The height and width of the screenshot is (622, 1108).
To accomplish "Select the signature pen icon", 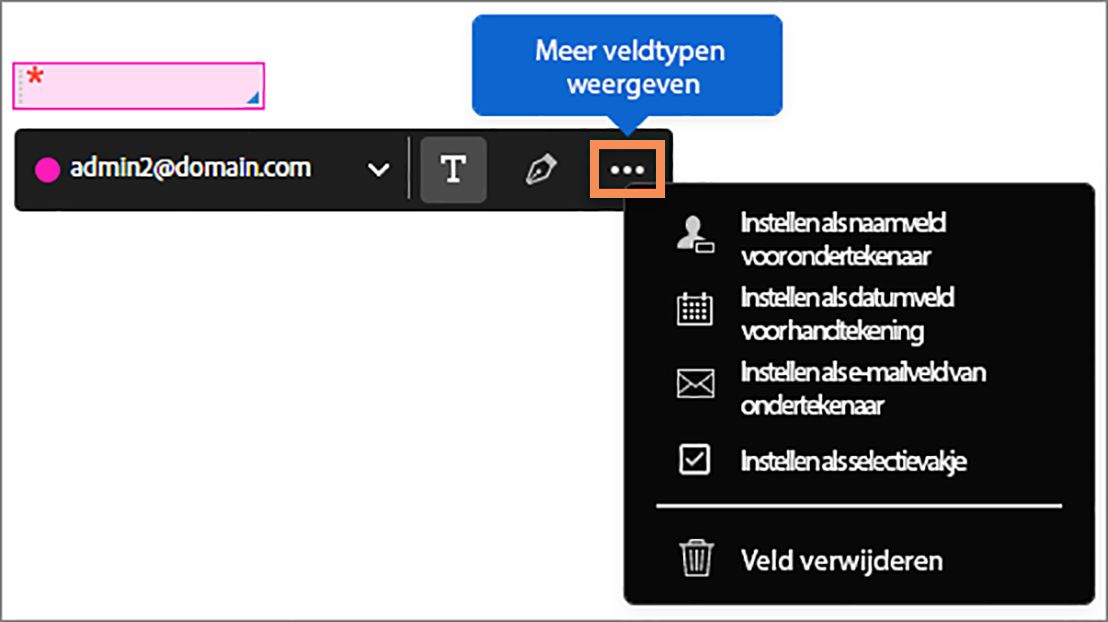I will (x=541, y=170).
